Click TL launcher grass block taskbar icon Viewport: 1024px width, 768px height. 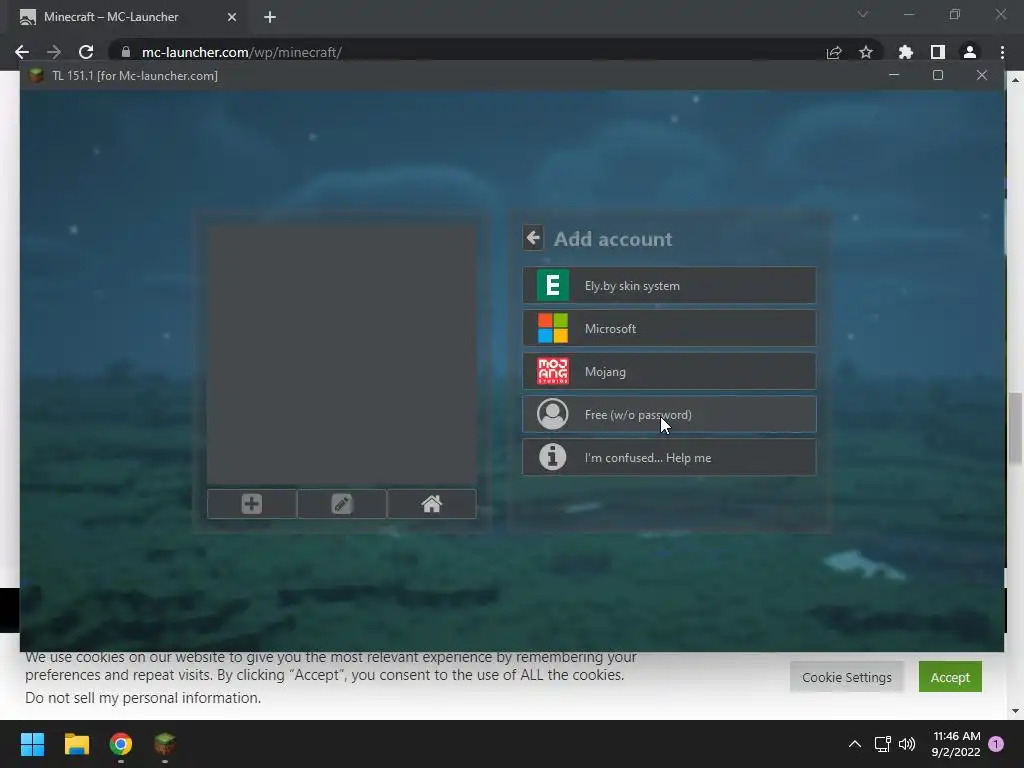(165, 744)
